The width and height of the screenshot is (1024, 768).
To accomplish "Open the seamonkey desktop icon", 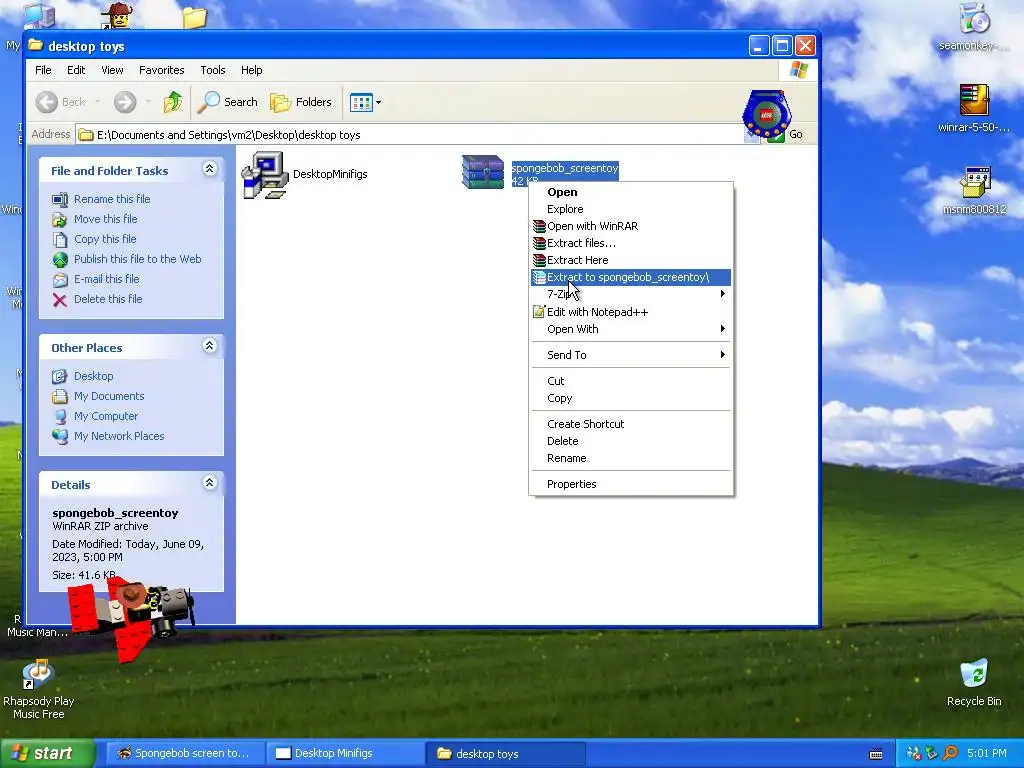I will pos(974,27).
